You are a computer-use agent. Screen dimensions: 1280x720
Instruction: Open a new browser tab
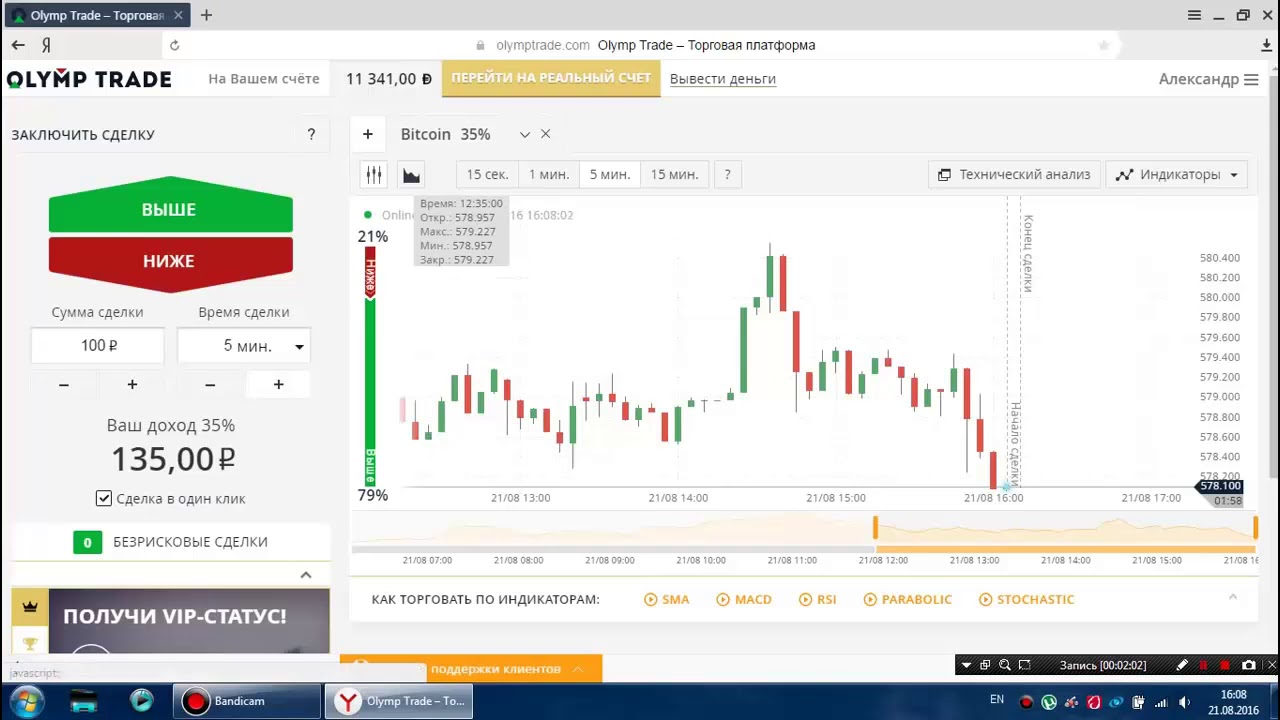point(206,15)
